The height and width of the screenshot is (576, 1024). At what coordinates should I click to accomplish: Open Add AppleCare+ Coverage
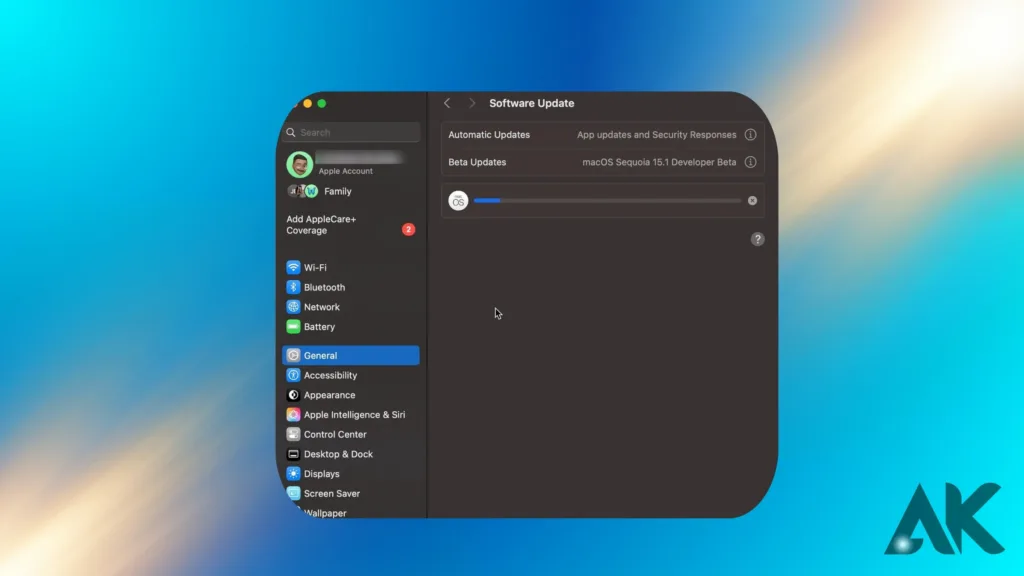pos(322,225)
